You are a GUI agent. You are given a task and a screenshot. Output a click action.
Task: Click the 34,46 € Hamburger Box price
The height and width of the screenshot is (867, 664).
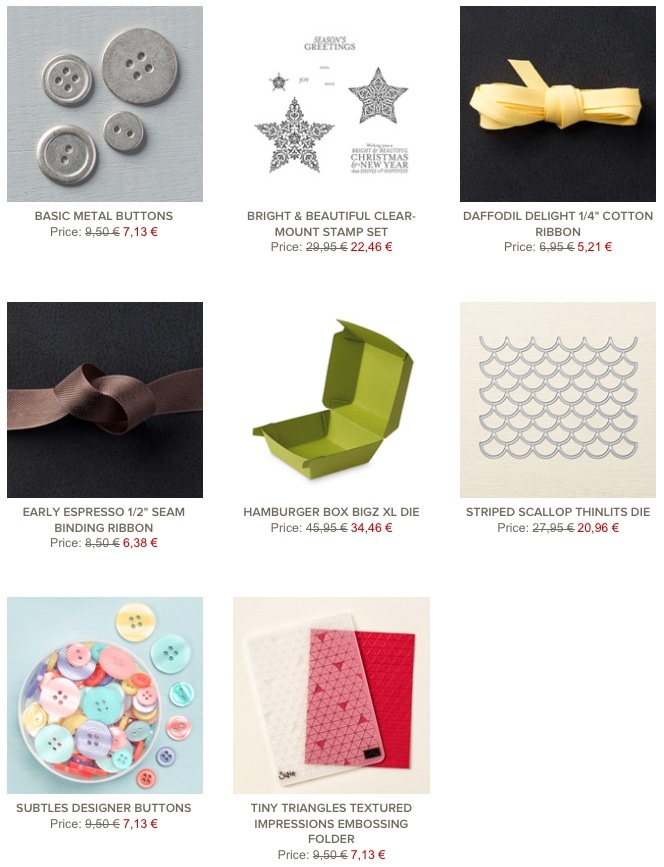371,528
